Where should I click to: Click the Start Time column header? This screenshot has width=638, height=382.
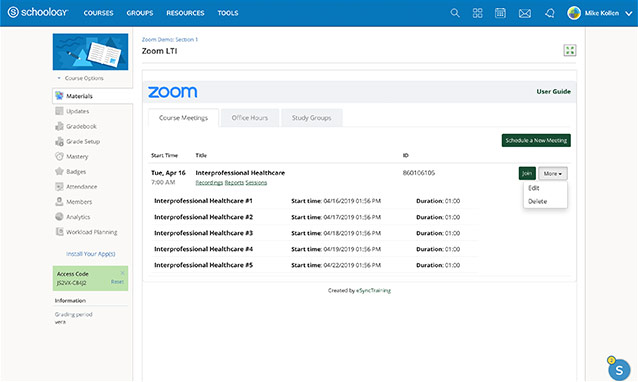pyautogui.click(x=164, y=155)
